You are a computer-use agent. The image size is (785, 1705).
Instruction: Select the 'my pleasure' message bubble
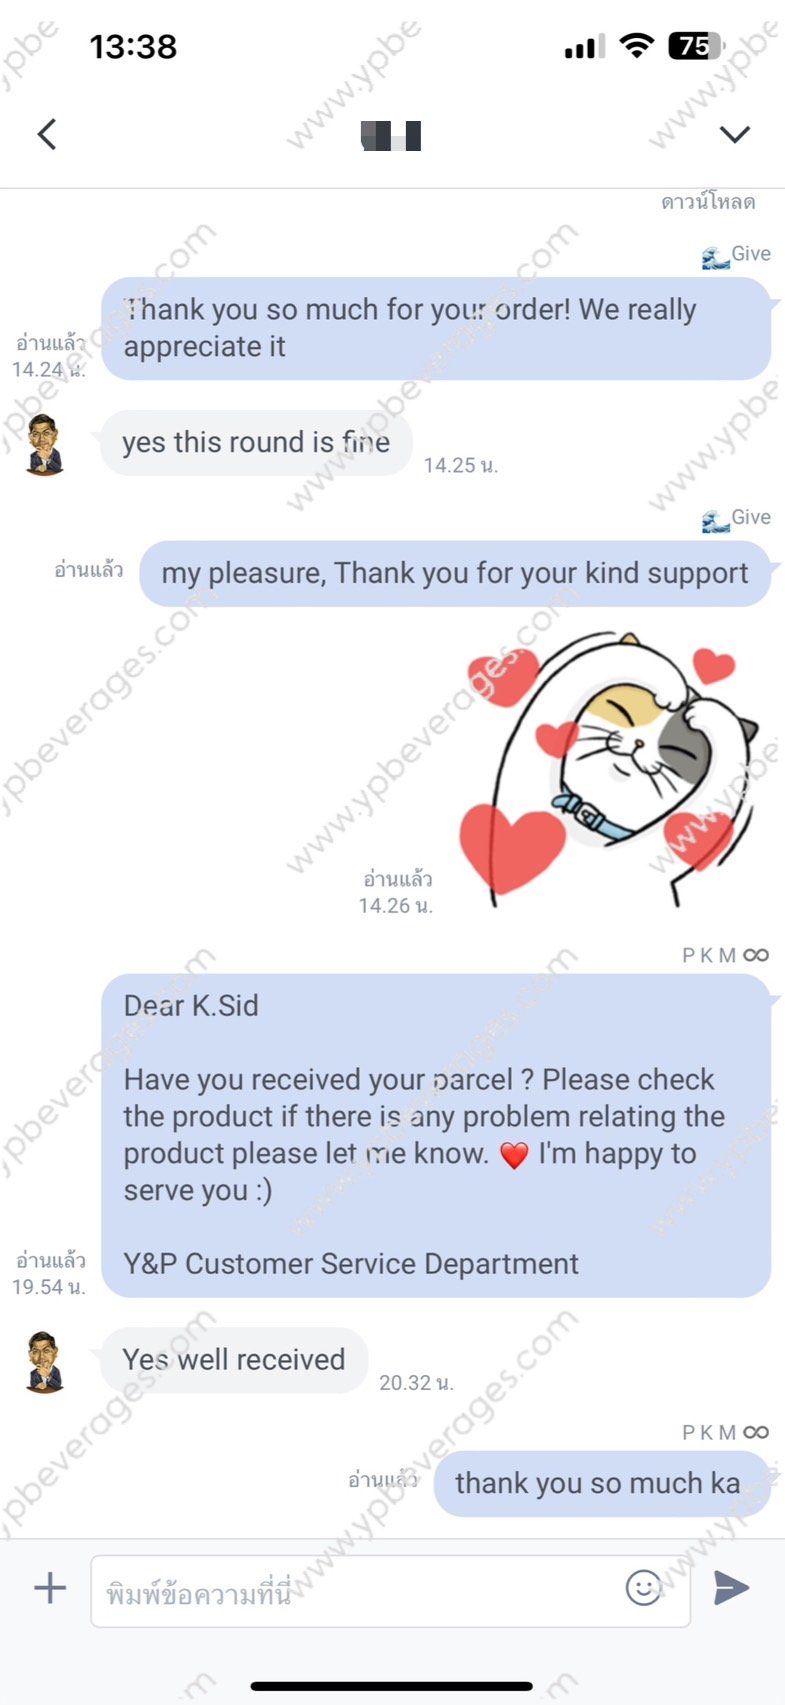(455, 573)
